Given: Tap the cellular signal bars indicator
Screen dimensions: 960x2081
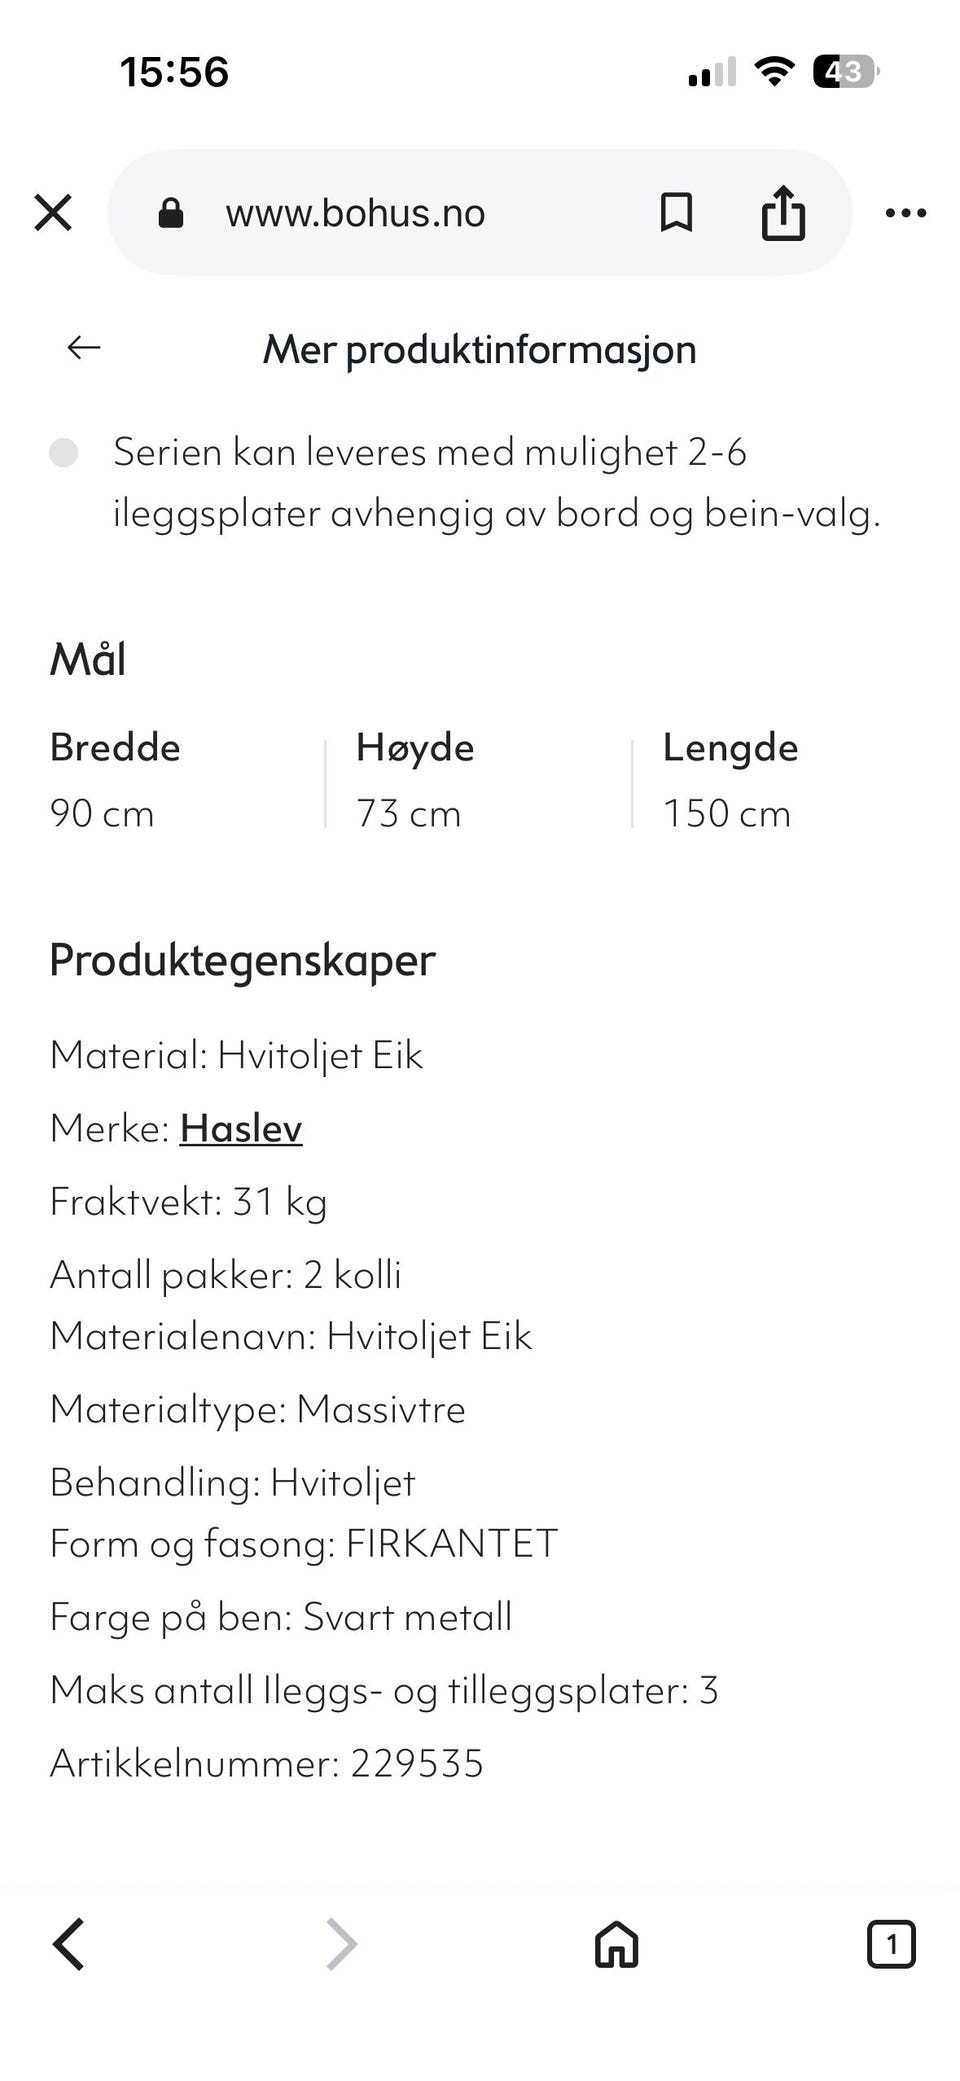Looking at the screenshot, I should click(x=708, y=69).
